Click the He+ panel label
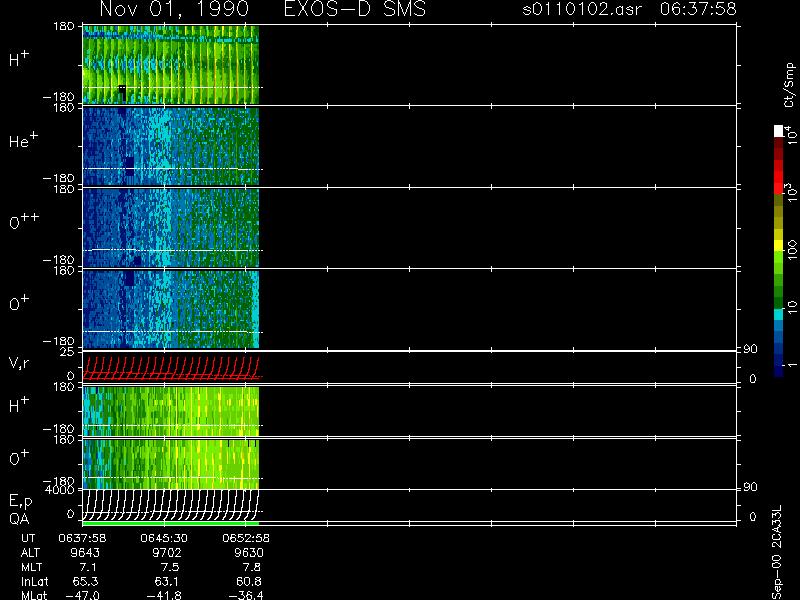The width and height of the screenshot is (800, 600). pos(23,140)
